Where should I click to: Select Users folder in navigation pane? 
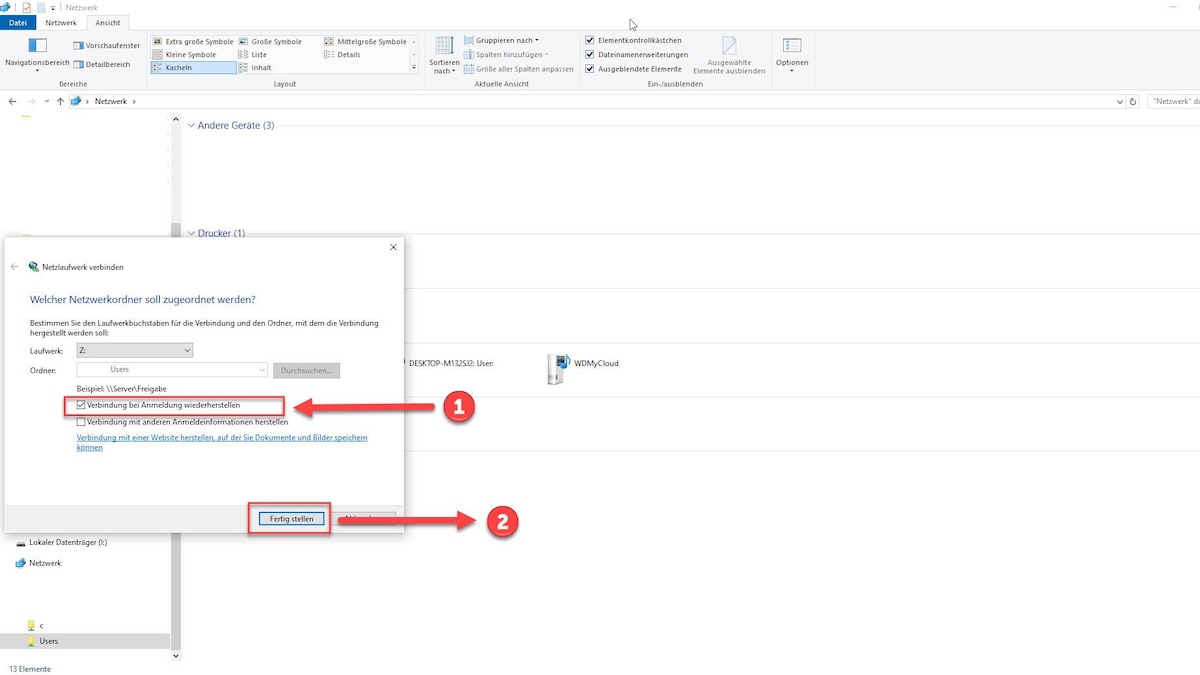[48, 641]
